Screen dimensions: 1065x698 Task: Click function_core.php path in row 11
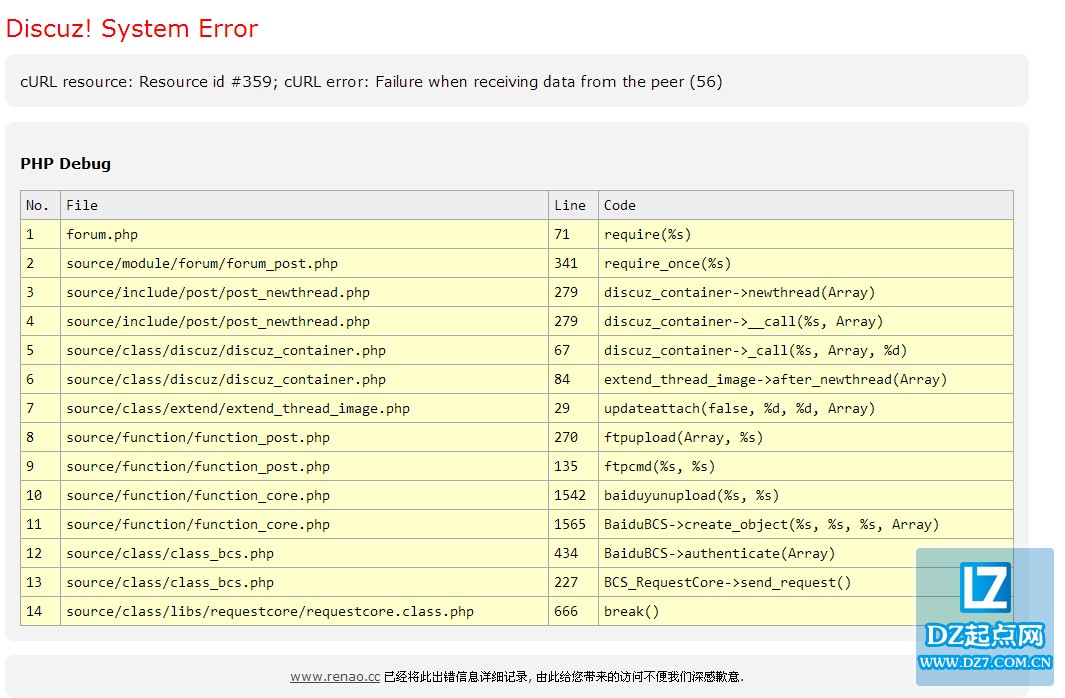[198, 525]
